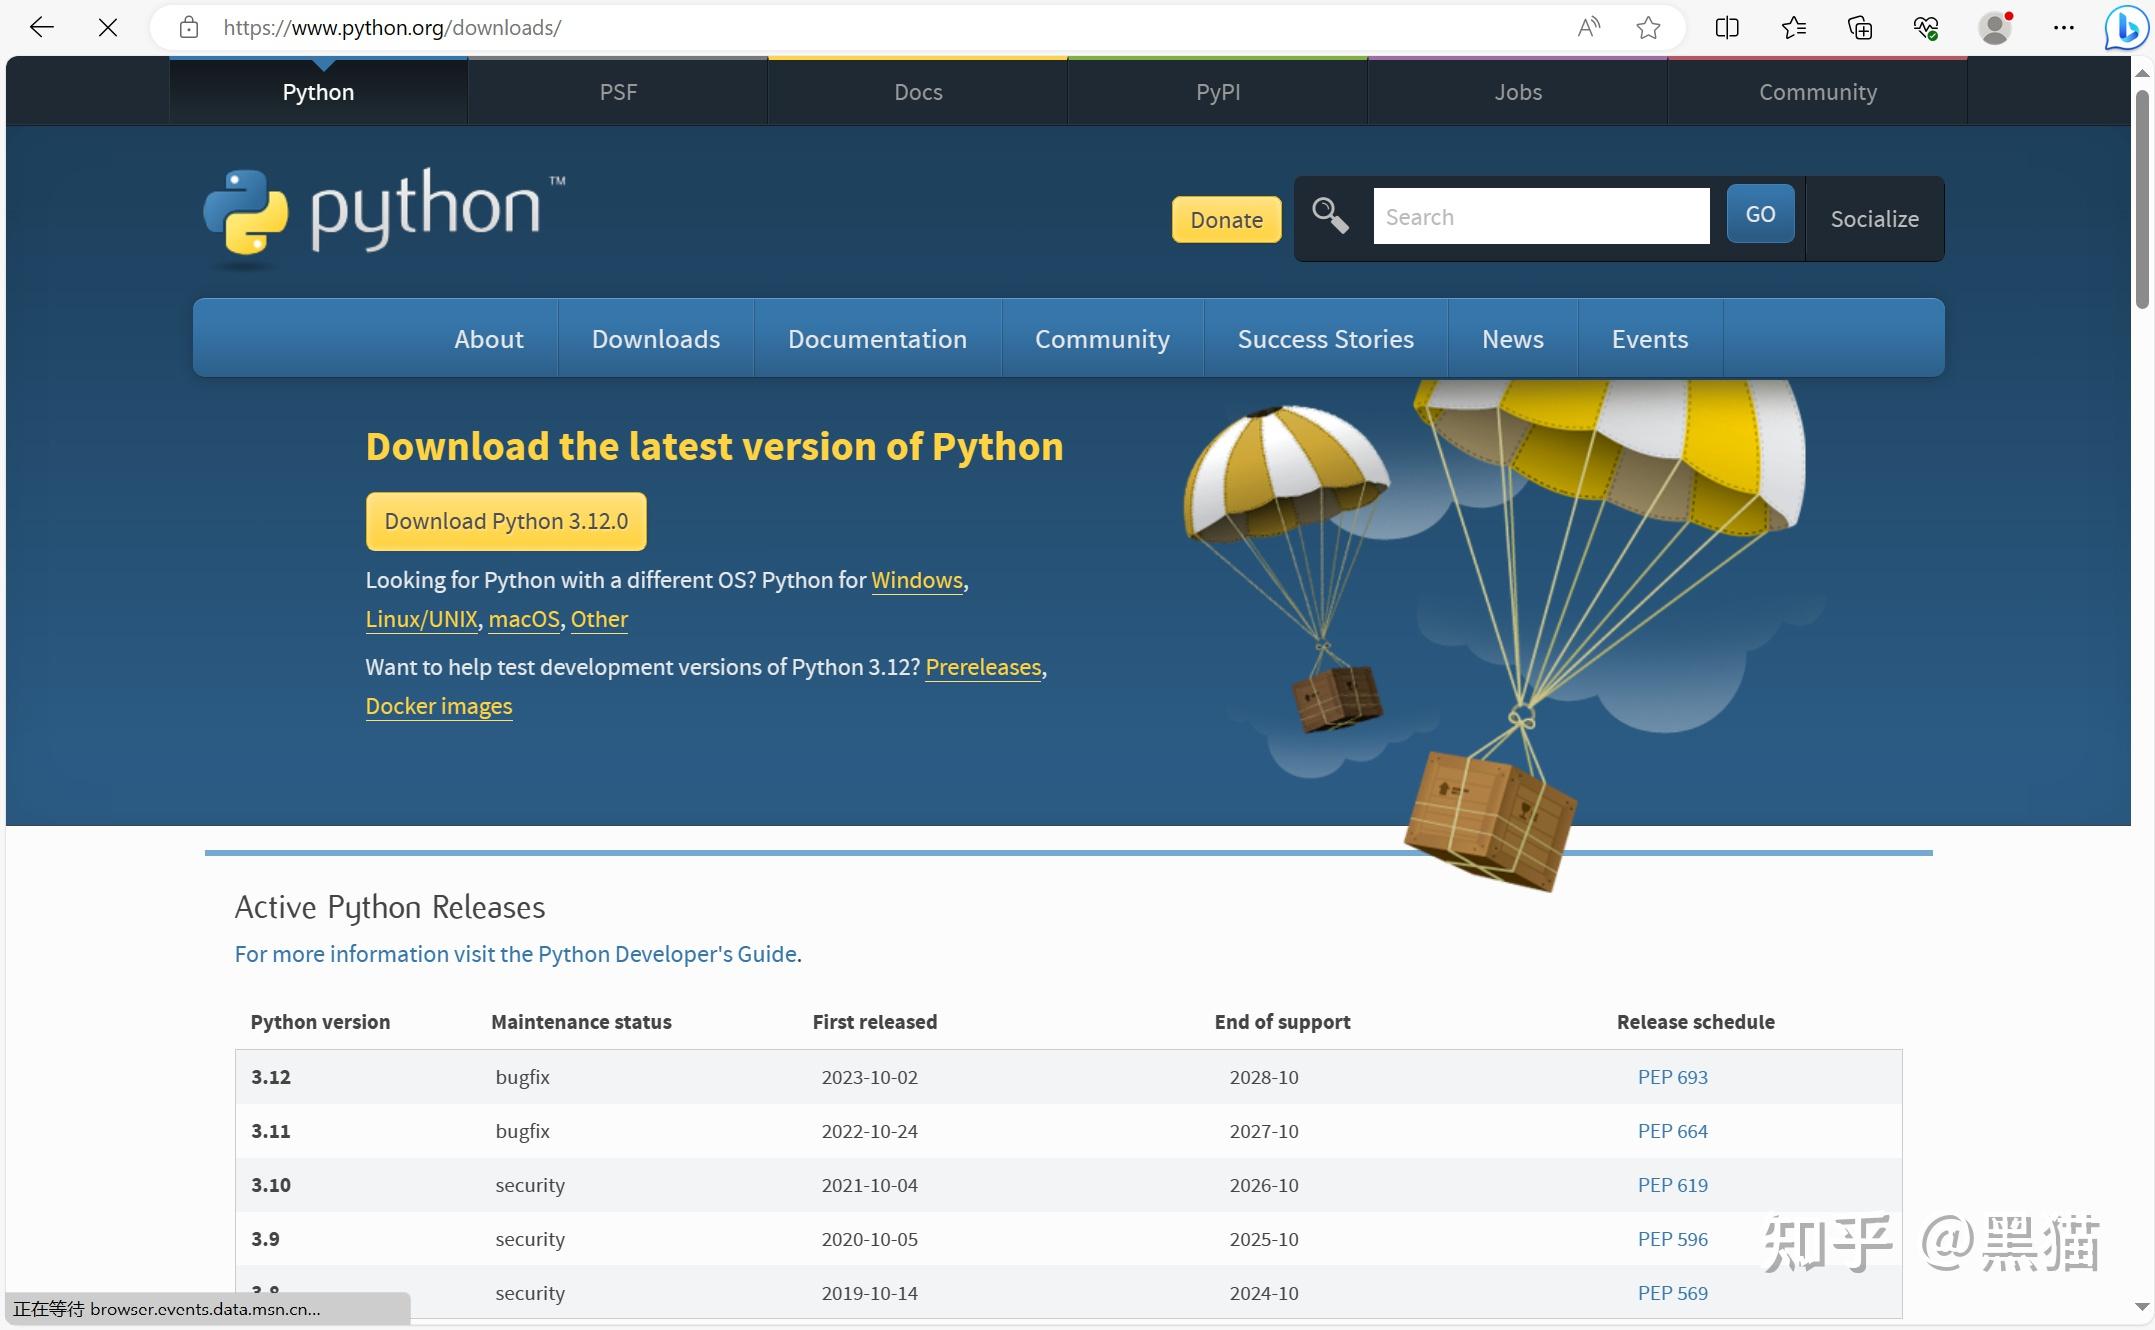
Task: Open Read aloud icon in address bar
Action: click(x=1588, y=27)
